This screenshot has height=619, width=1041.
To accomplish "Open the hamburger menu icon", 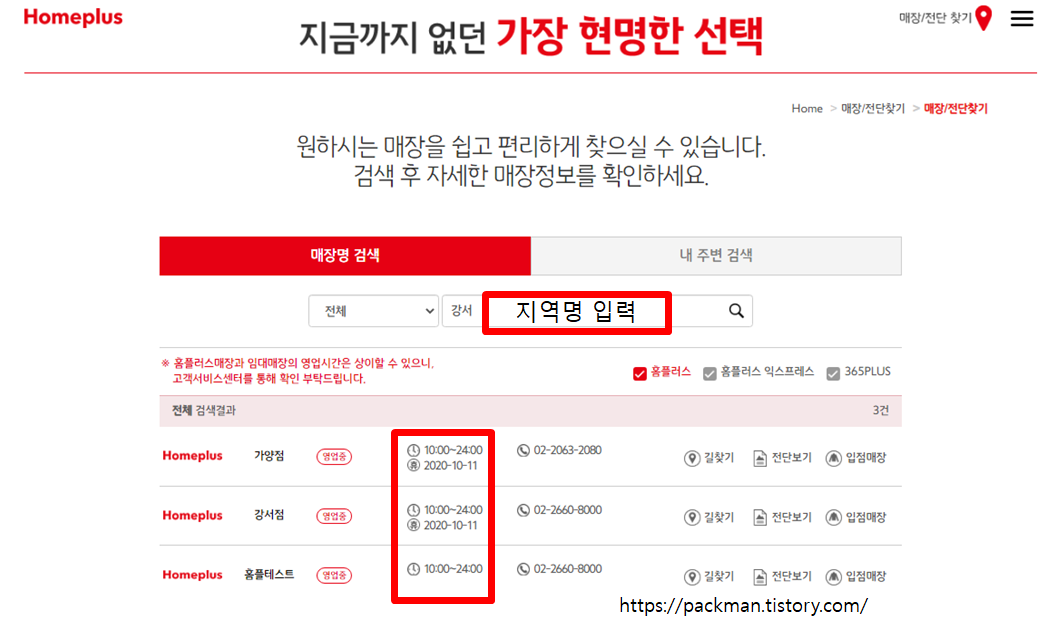I will point(1022,19).
